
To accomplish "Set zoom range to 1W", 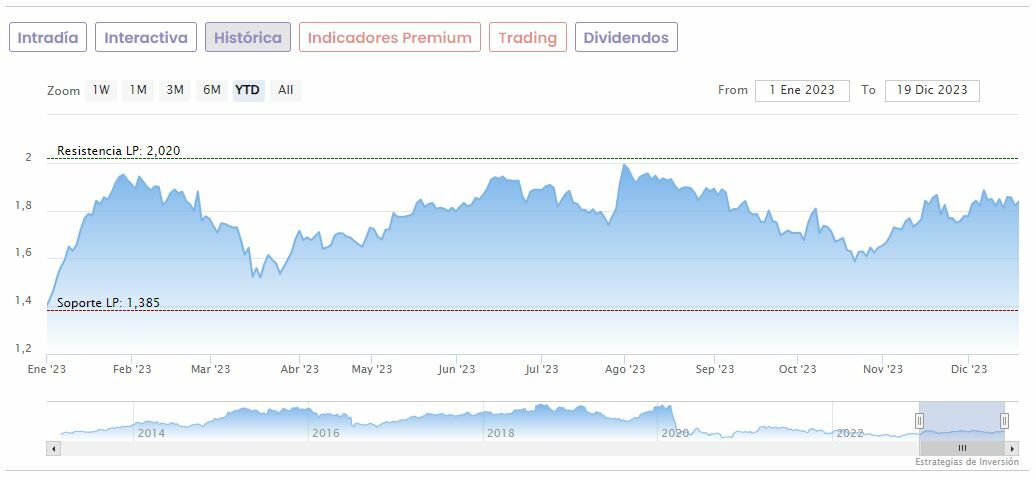I will [101, 90].
